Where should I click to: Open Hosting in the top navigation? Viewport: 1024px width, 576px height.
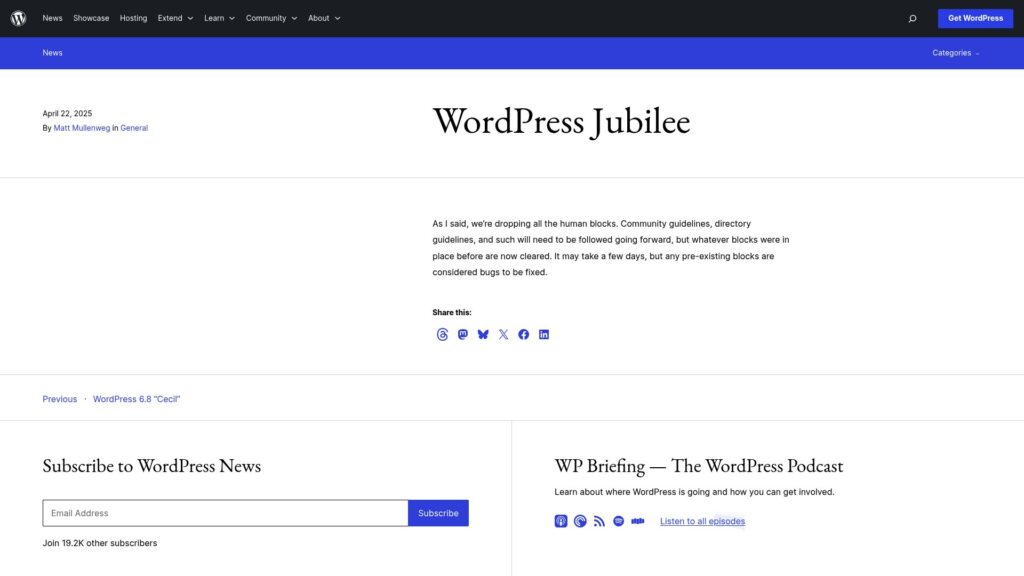click(x=133, y=18)
